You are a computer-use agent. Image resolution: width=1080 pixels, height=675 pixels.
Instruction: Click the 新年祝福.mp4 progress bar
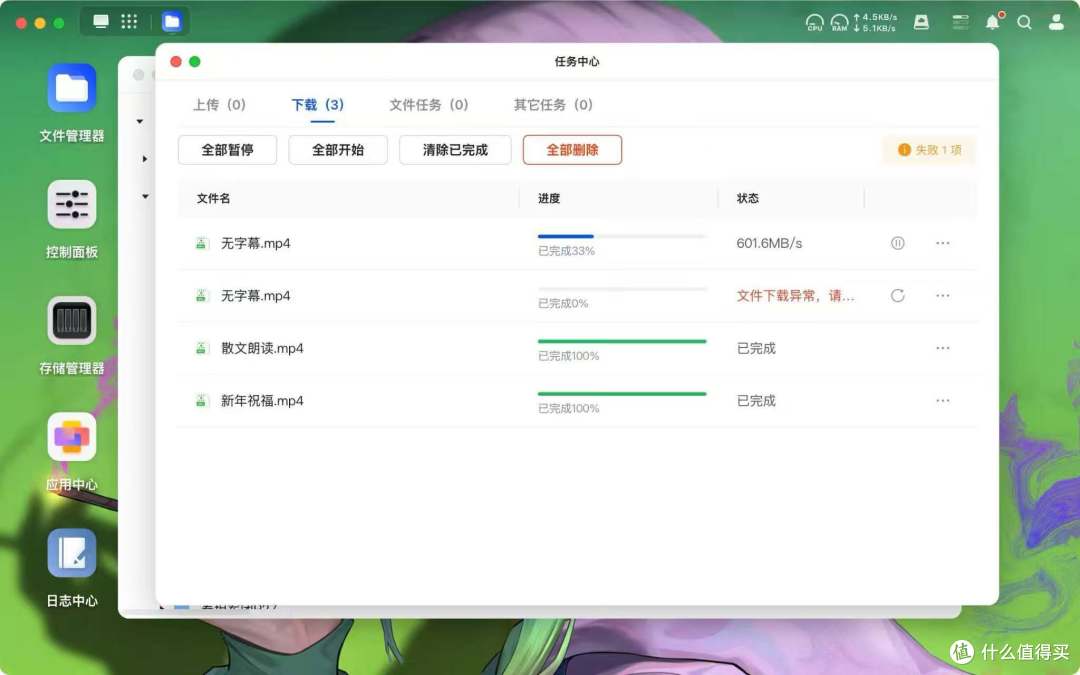(622, 393)
